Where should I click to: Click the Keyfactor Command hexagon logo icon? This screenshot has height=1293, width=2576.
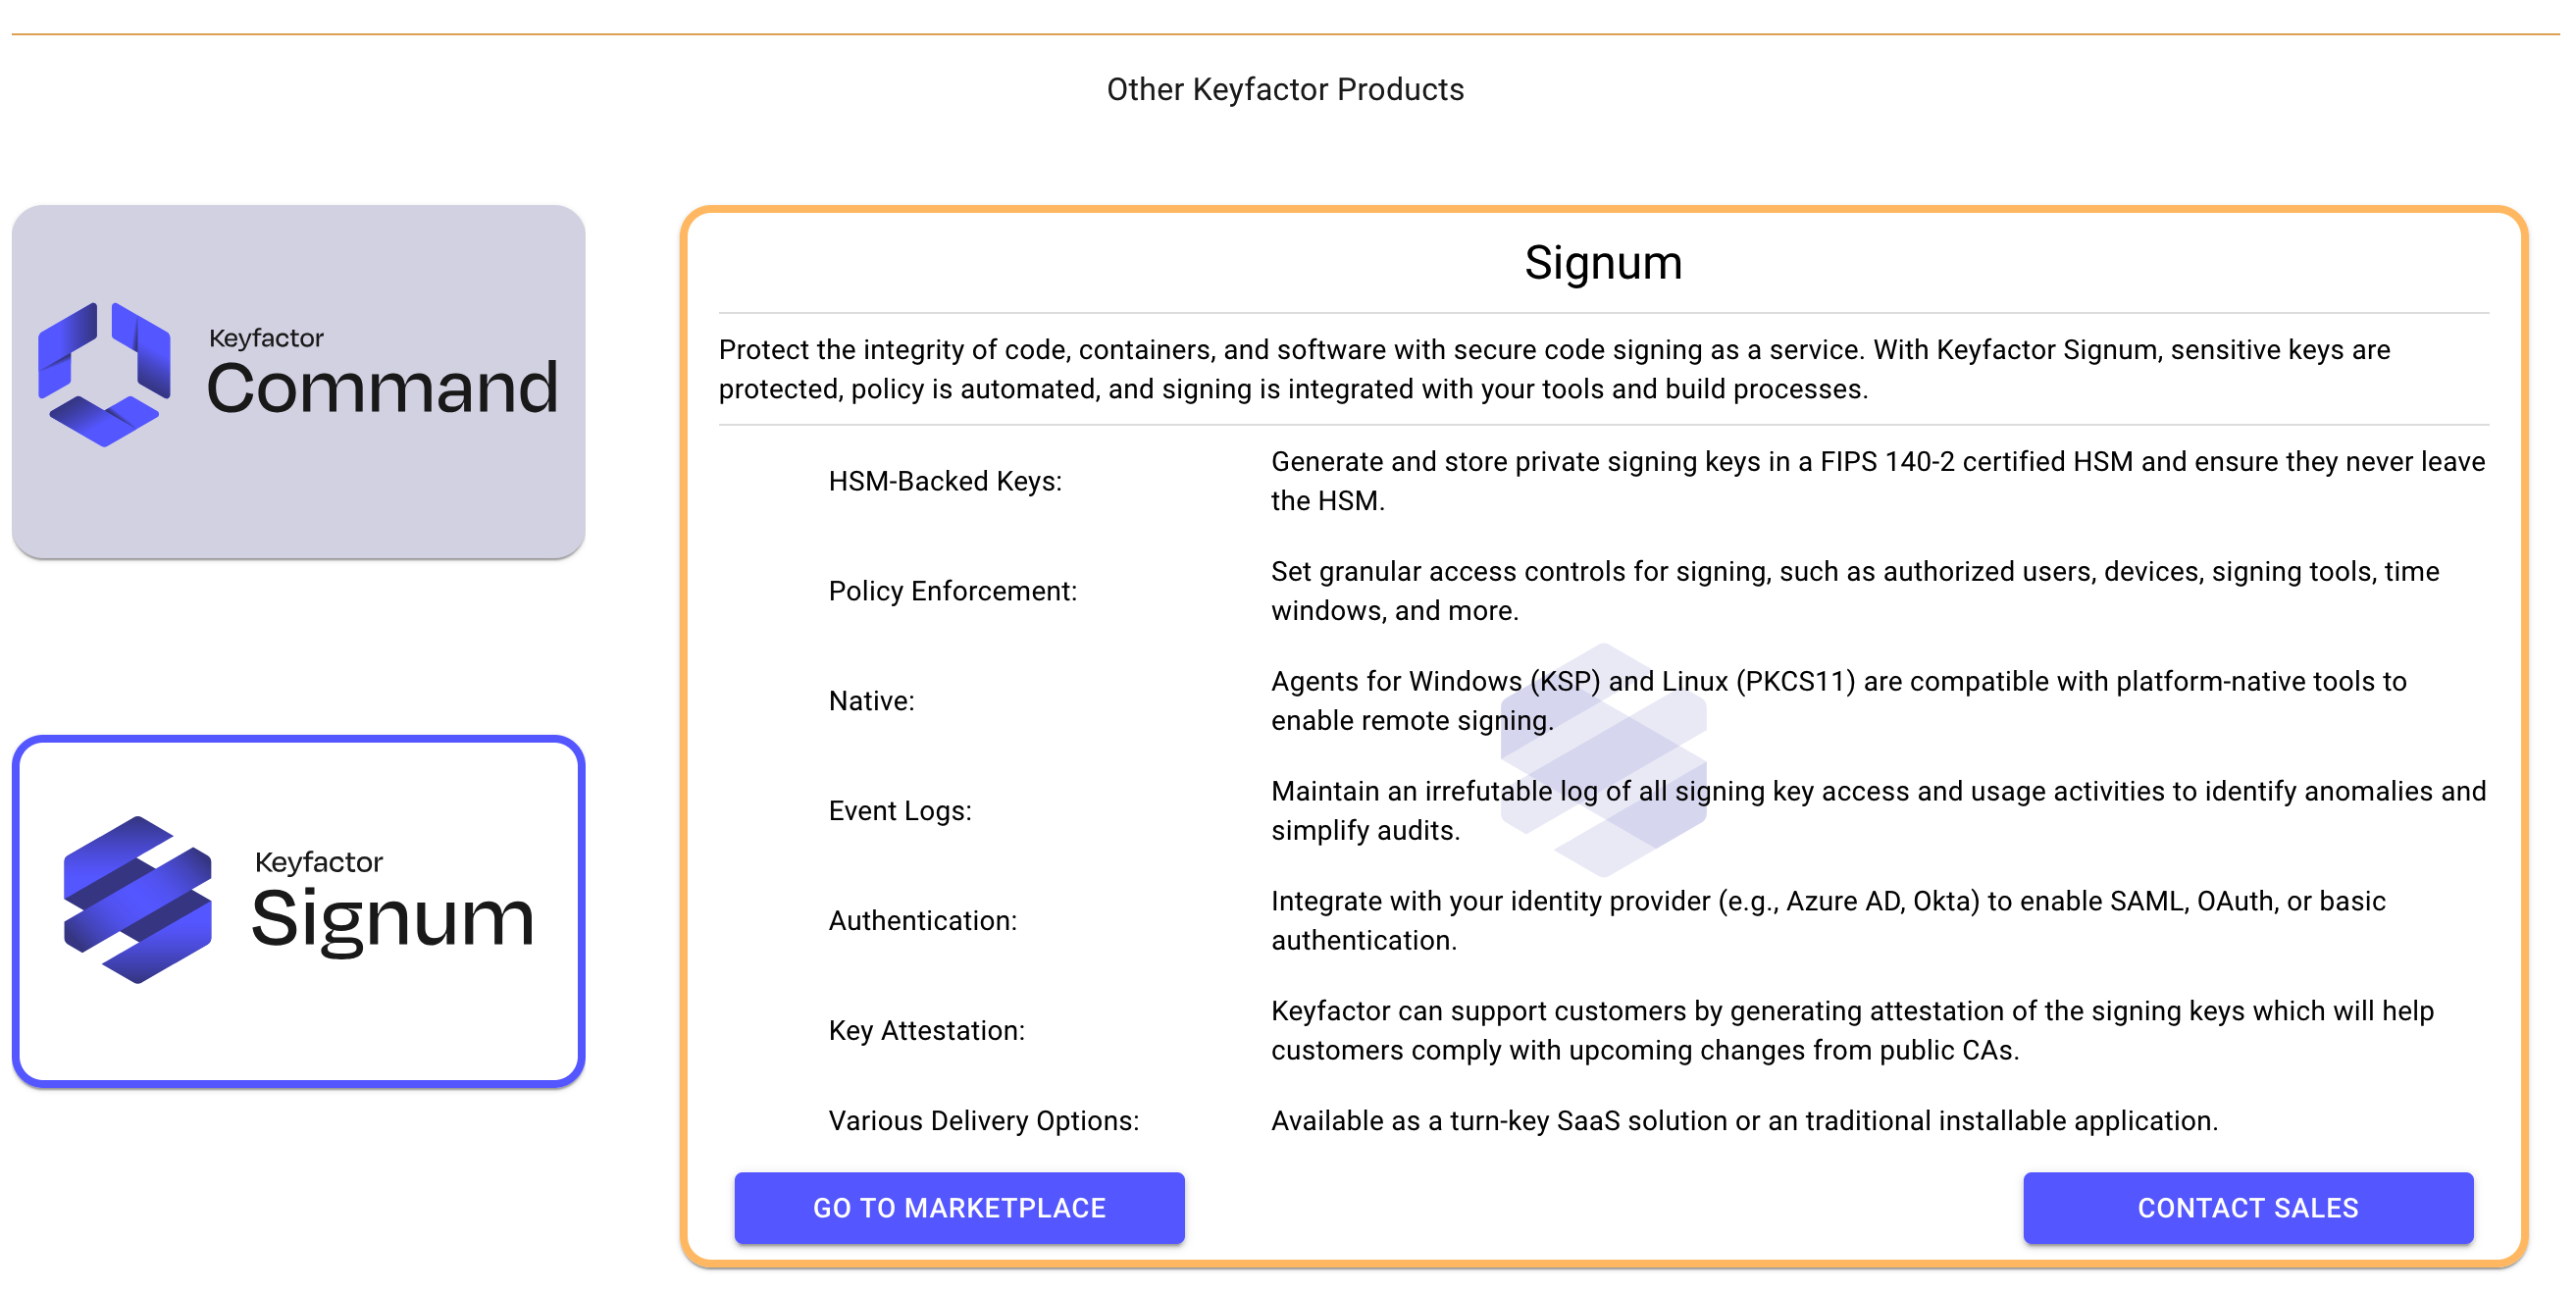pos(104,375)
